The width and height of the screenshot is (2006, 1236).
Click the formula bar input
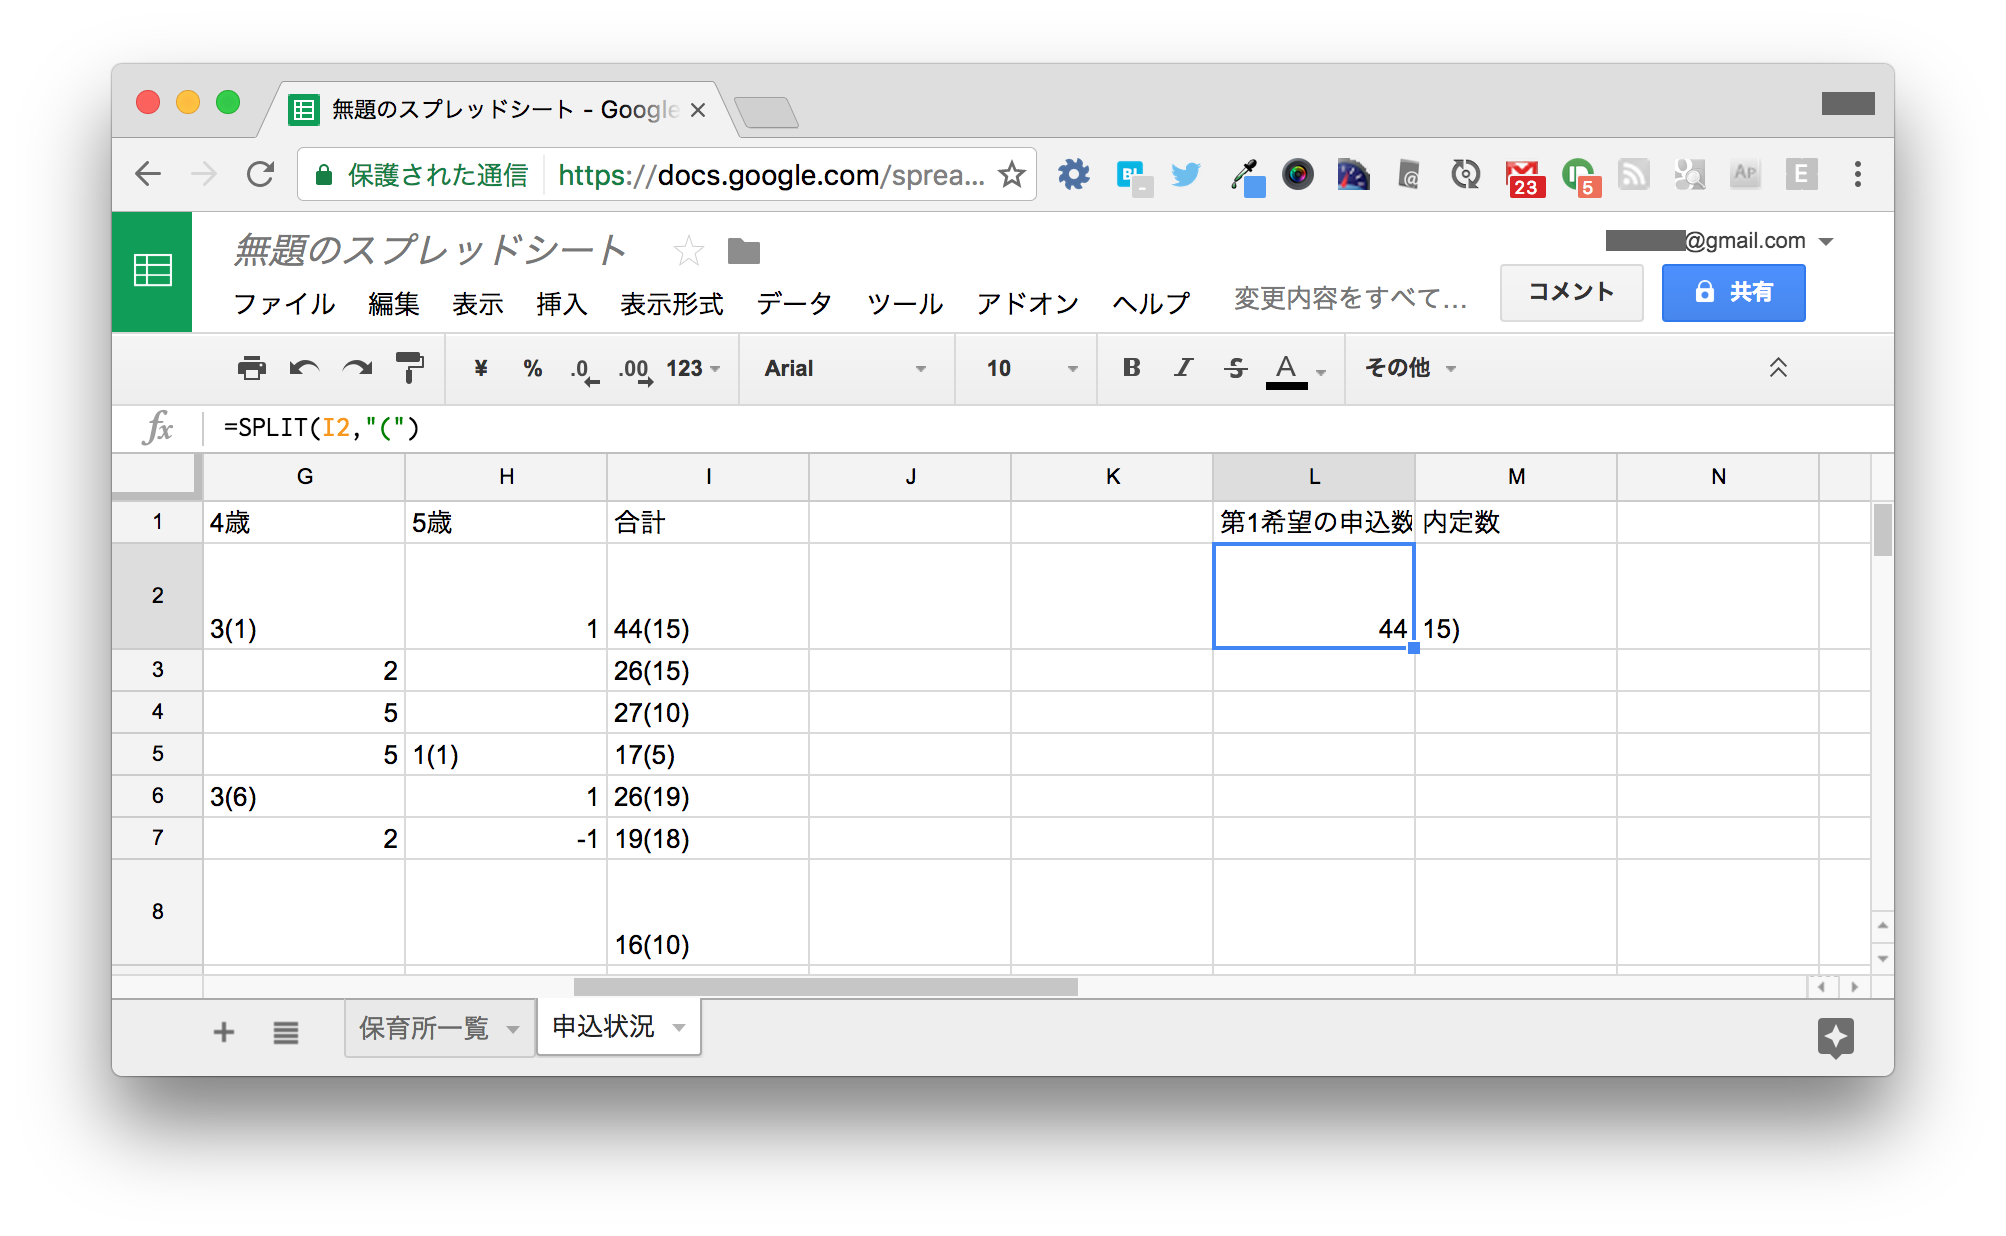(x=1050, y=428)
